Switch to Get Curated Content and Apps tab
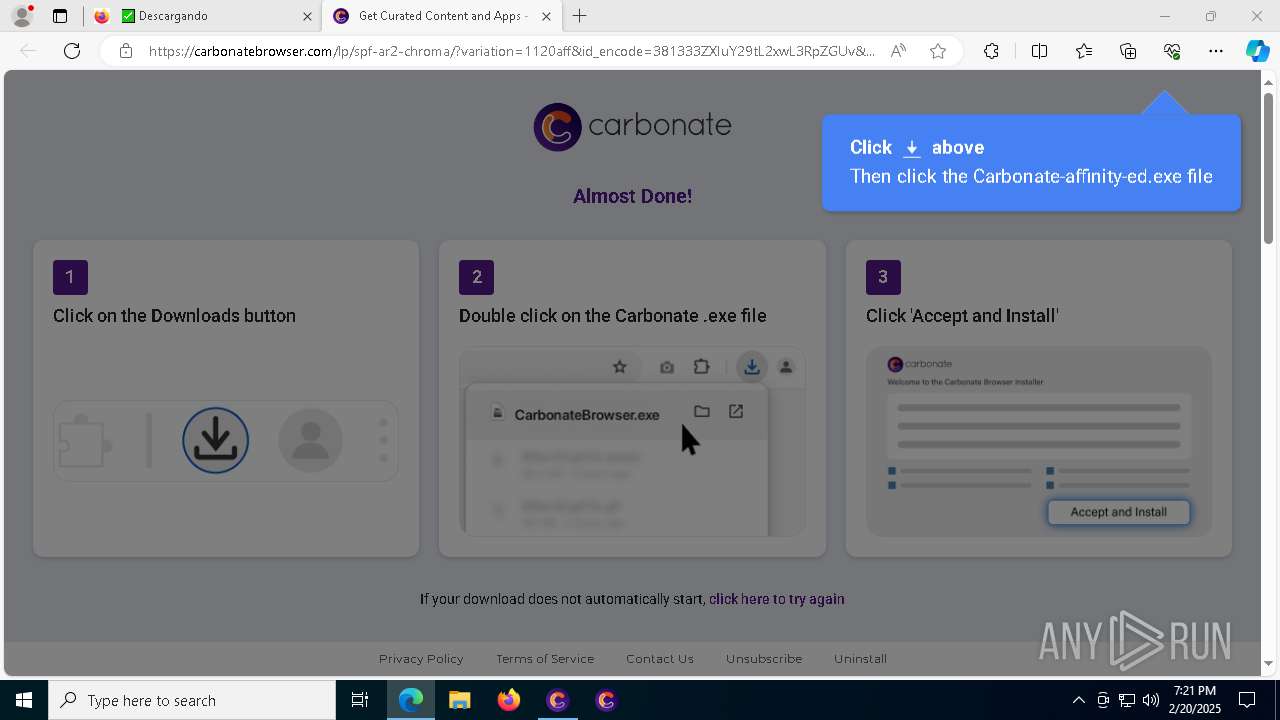 [x=443, y=16]
